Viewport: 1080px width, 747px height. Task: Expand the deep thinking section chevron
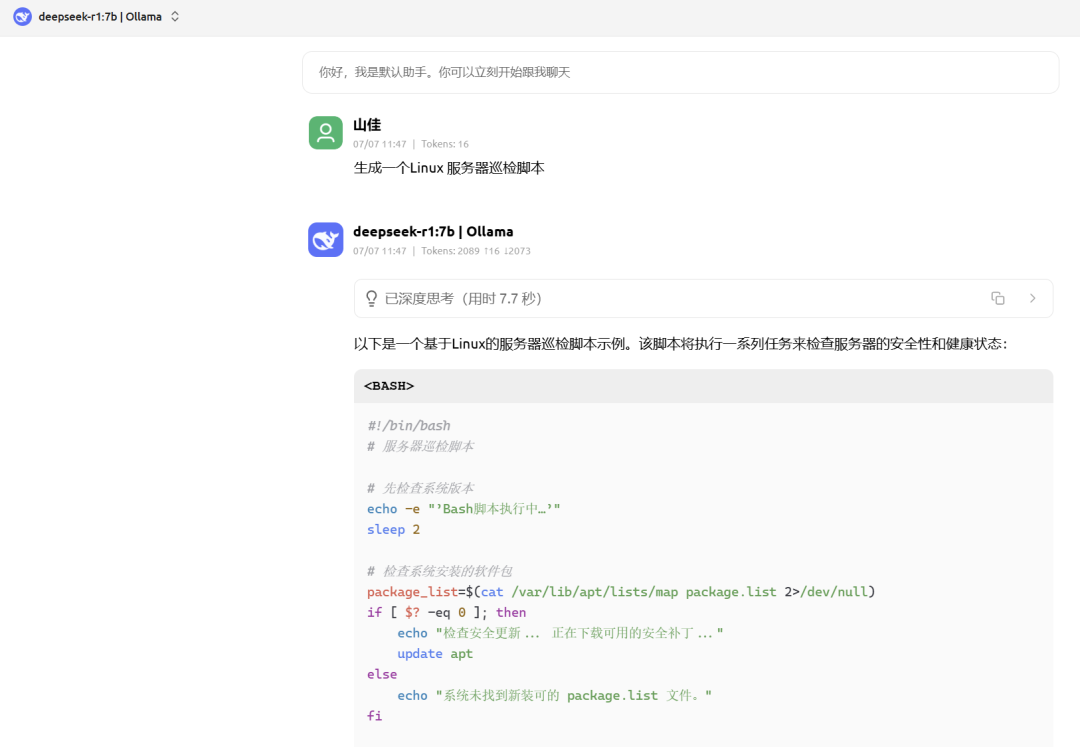[1032, 298]
